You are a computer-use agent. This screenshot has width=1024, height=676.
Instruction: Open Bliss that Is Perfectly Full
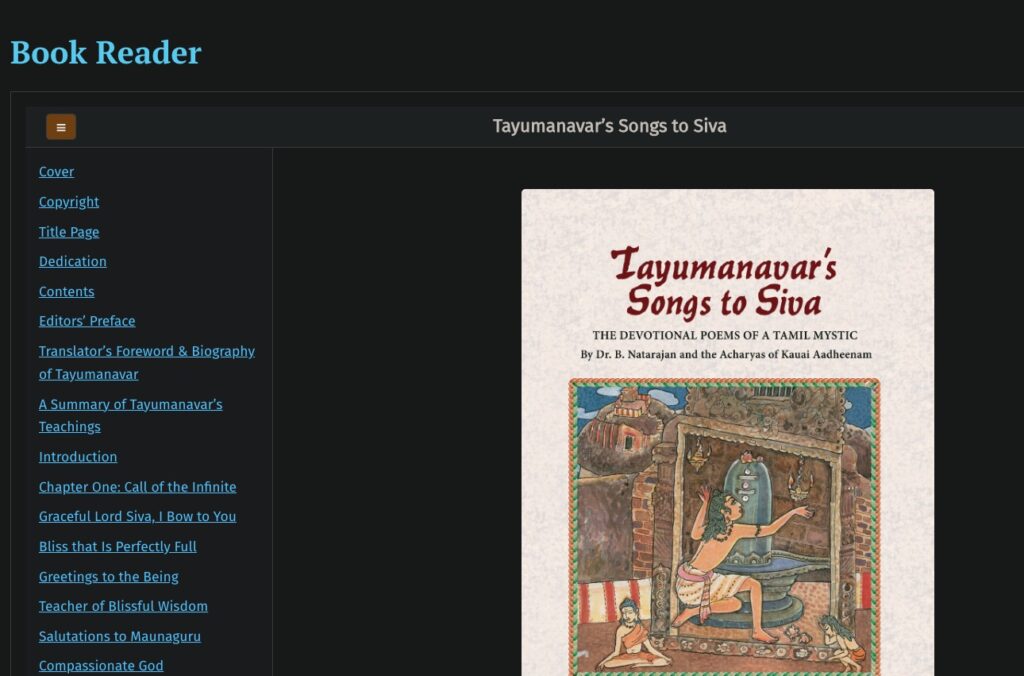click(x=117, y=547)
